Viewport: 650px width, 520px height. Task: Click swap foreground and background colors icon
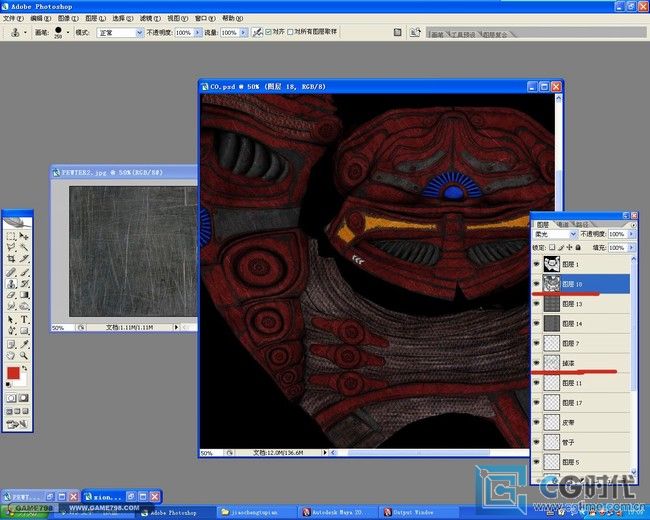(25, 368)
